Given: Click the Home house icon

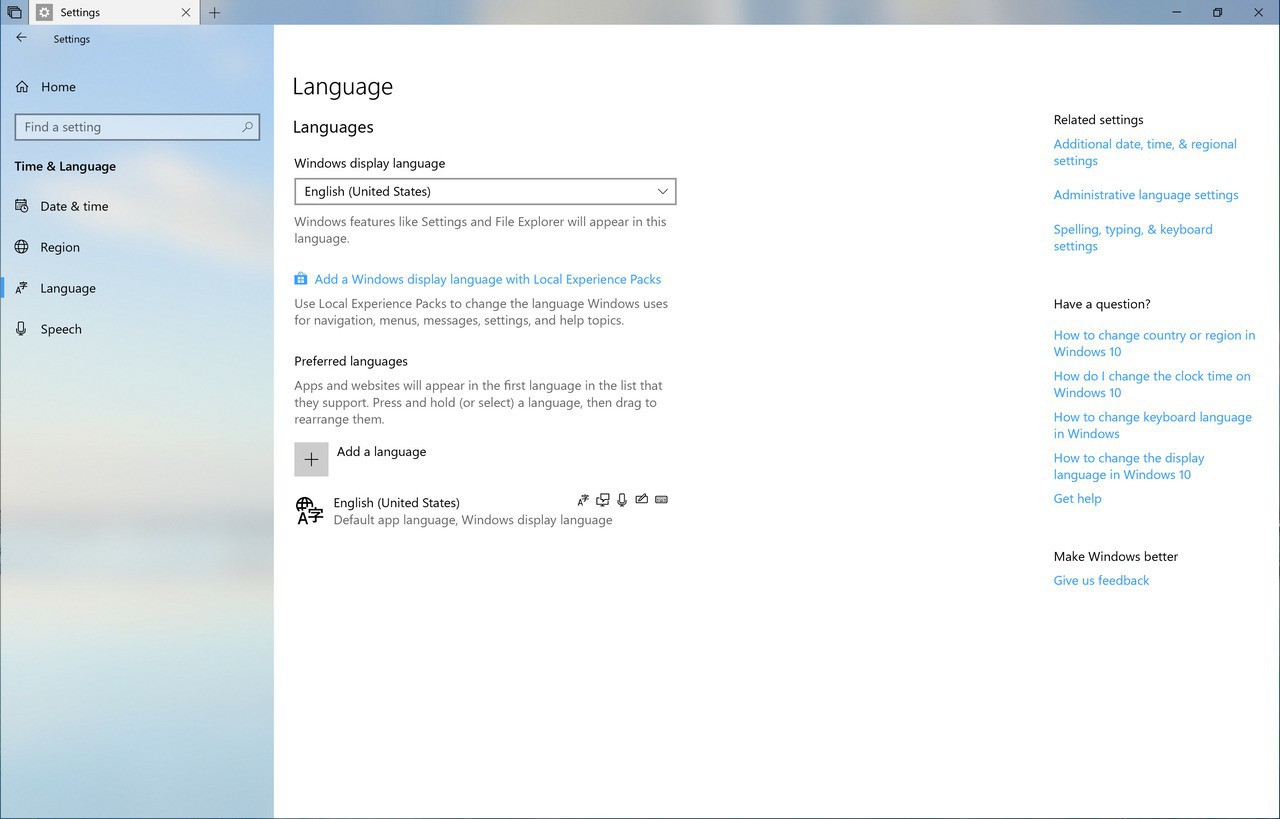Looking at the screenshot, I should [x=22, y=87].
